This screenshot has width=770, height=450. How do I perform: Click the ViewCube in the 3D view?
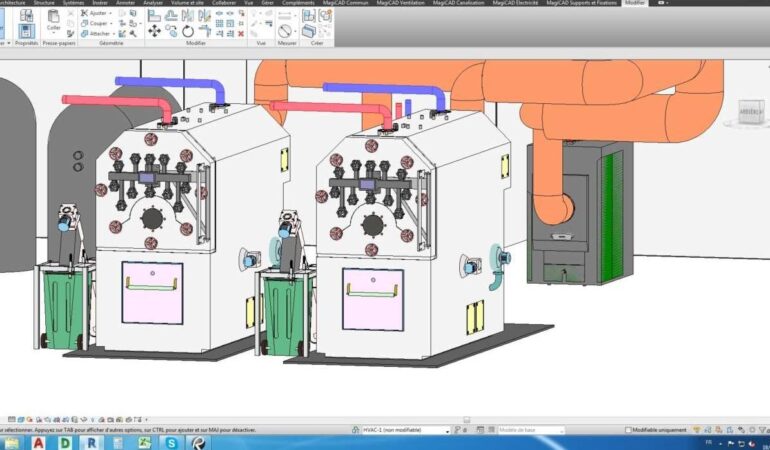click(749, 112)
